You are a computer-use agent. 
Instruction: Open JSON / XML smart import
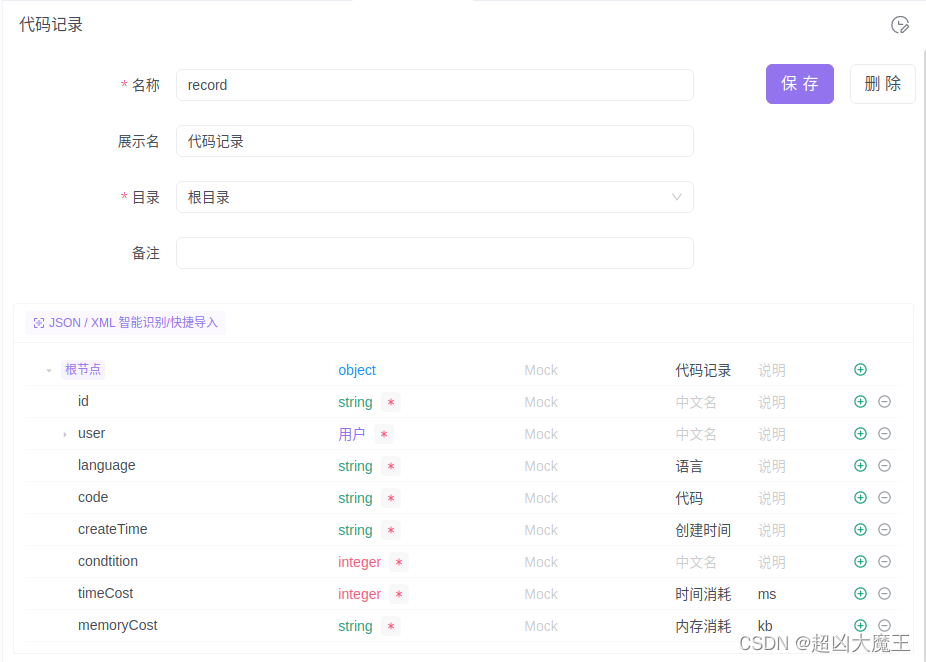(125, 322)
